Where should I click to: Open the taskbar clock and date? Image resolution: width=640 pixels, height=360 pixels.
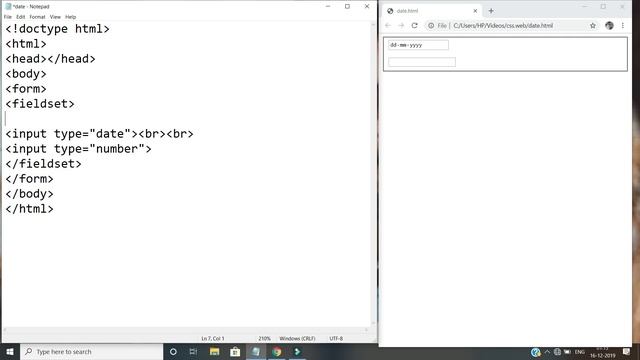[602, 352]
